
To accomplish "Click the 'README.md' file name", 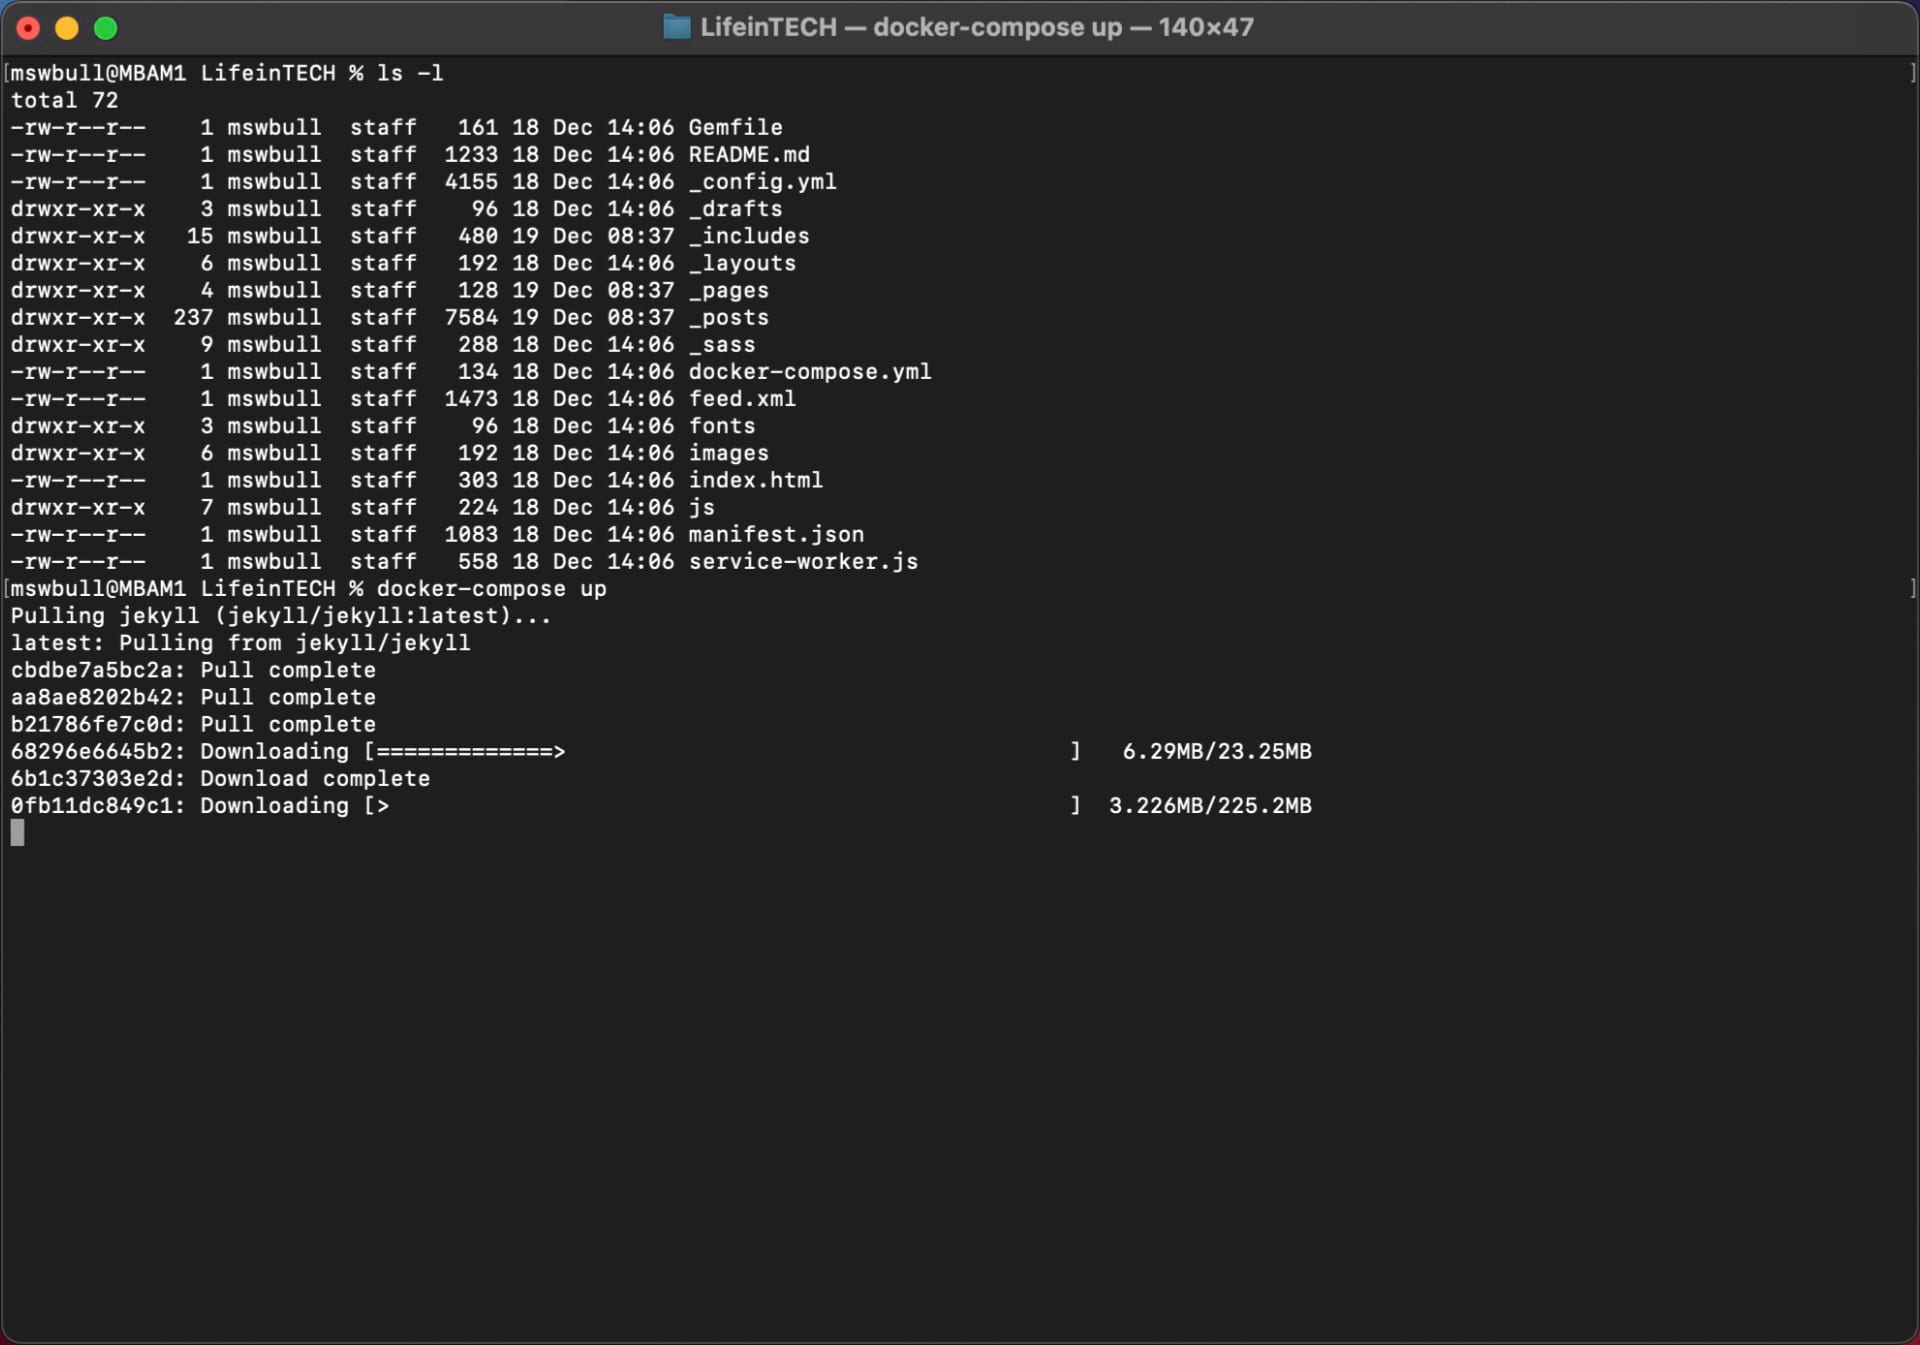I will 749,154.
